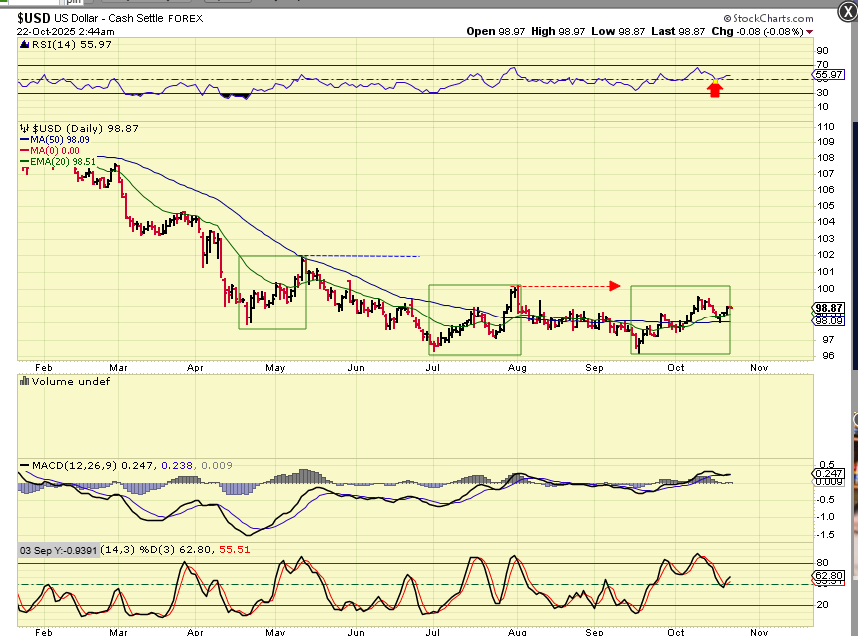The width and height of the screenshot is (858, 636).
Task: Click the candlestick icon beside $USD (Daily)
Action: click(x=25, y=129)
